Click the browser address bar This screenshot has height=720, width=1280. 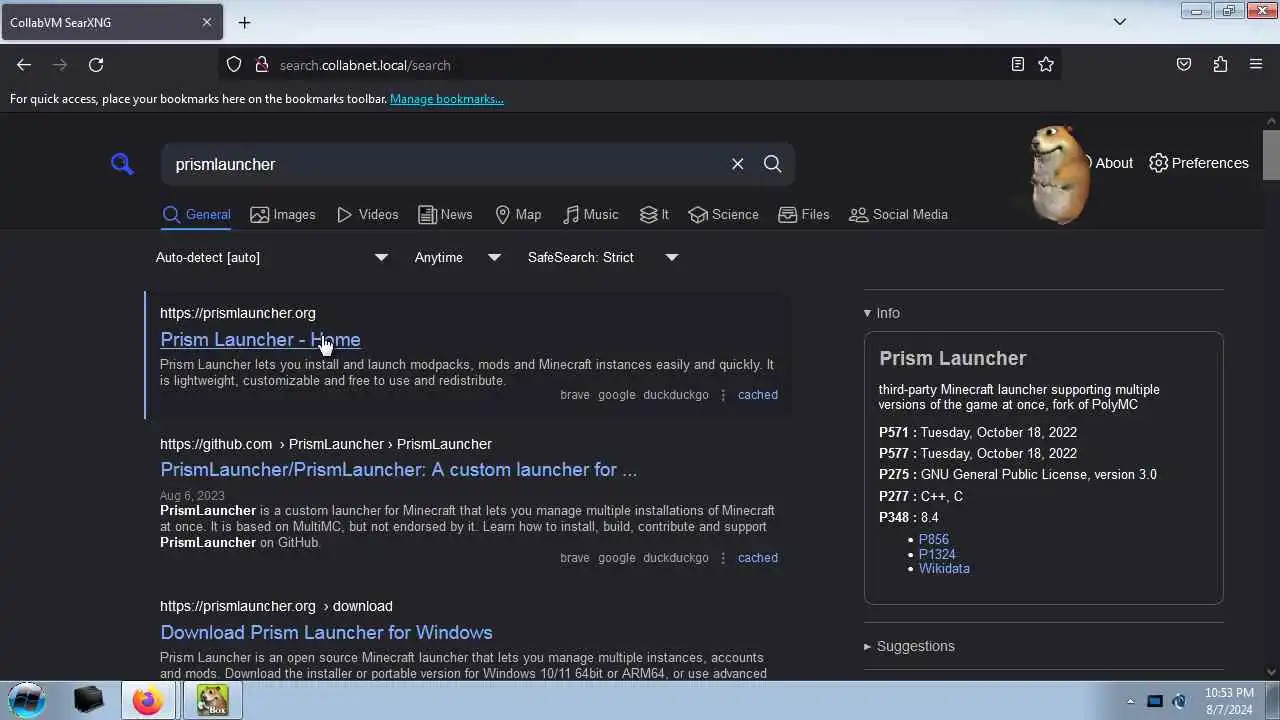pos(640,65)
